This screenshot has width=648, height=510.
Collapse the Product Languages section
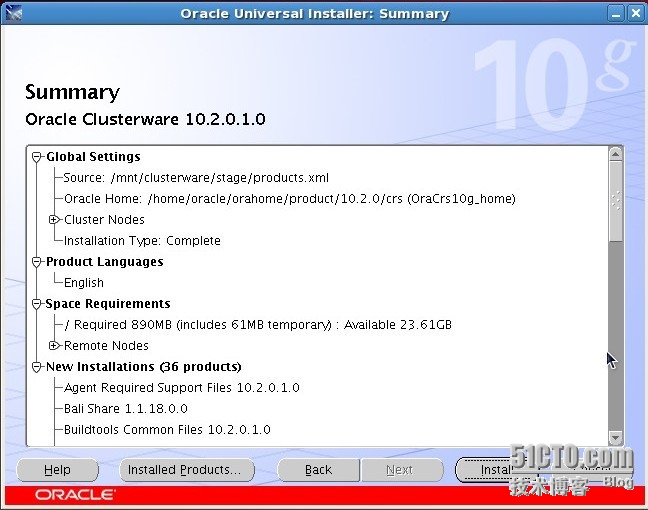[37, 262]
